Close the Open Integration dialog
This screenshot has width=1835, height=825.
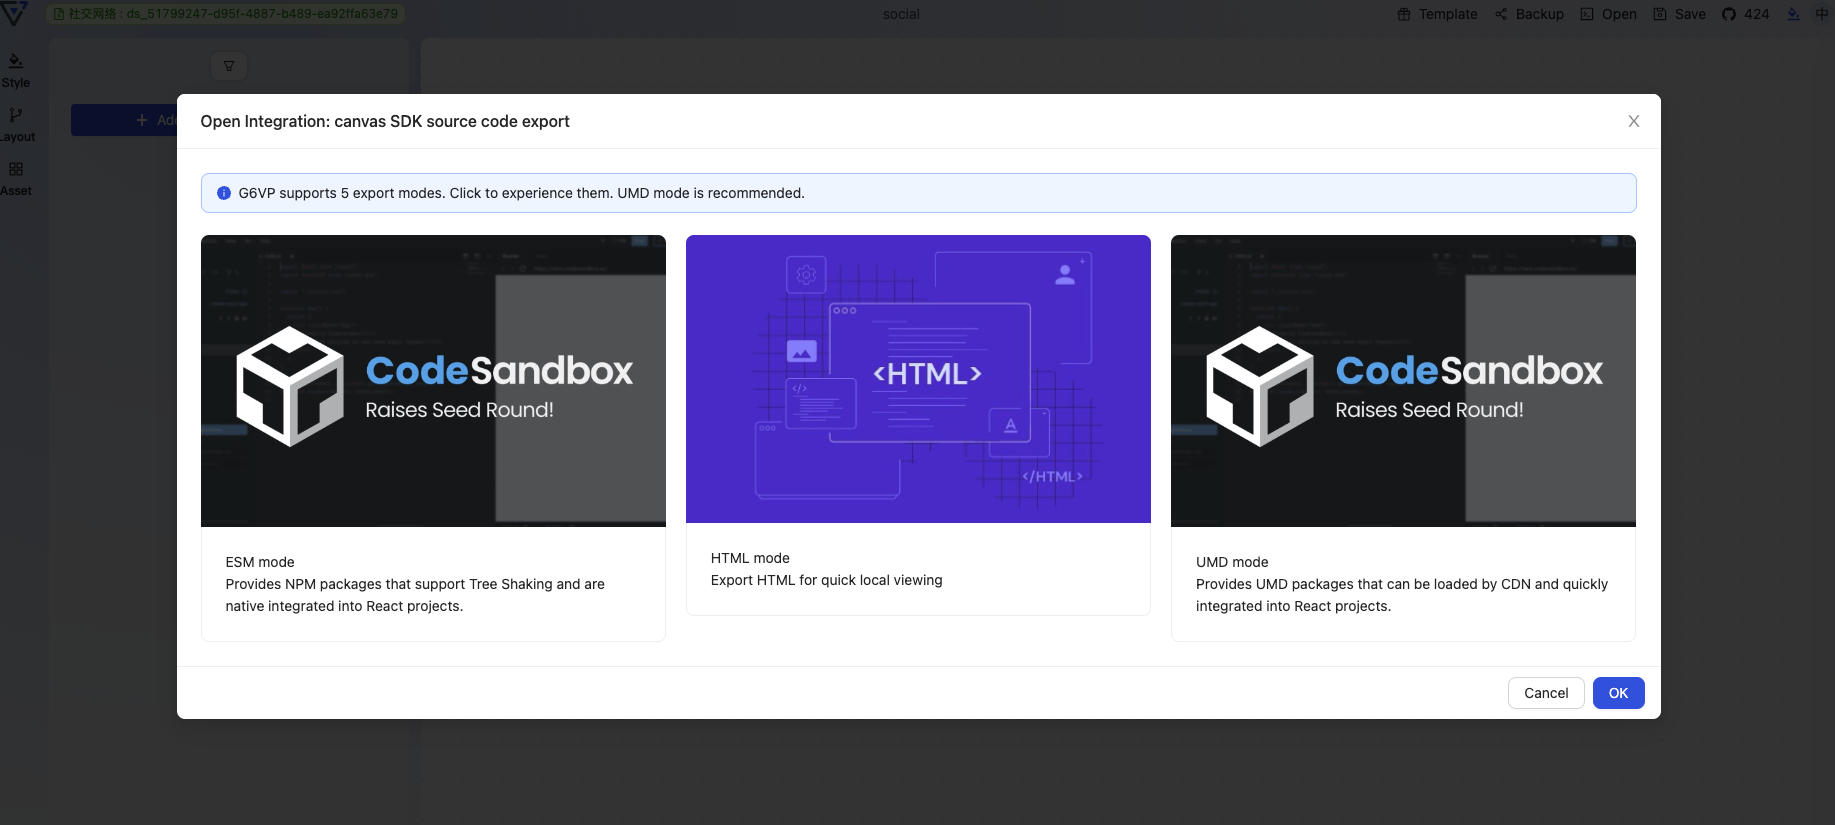coord(1634,121)
